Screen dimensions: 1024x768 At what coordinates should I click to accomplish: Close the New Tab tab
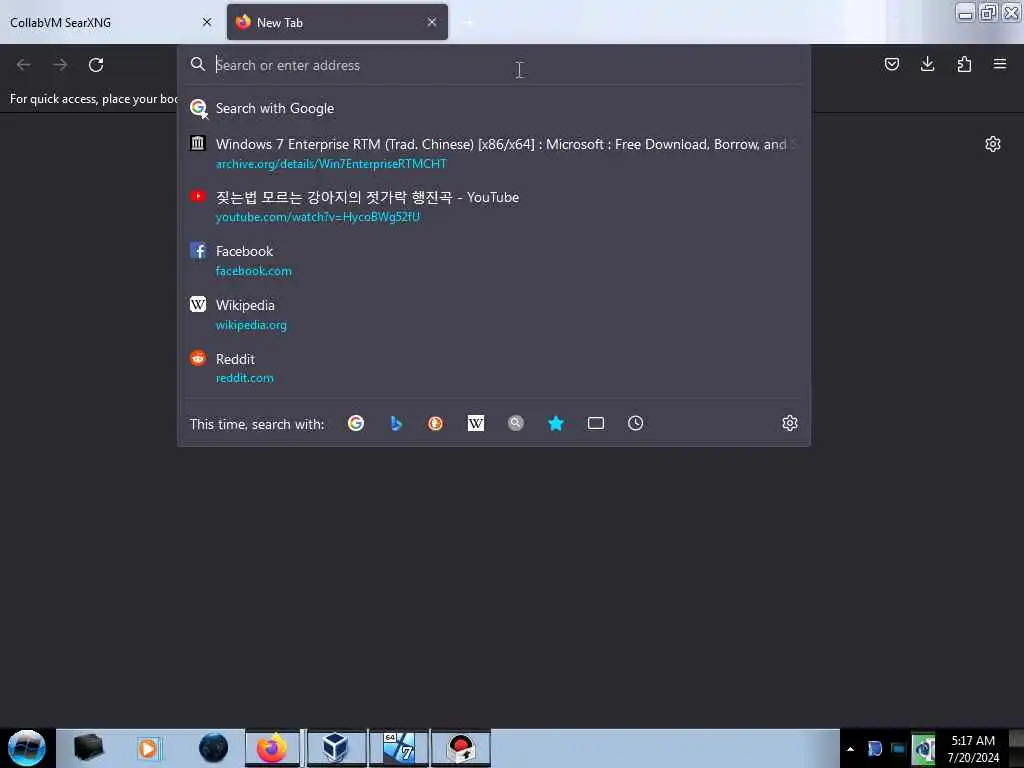432,22
